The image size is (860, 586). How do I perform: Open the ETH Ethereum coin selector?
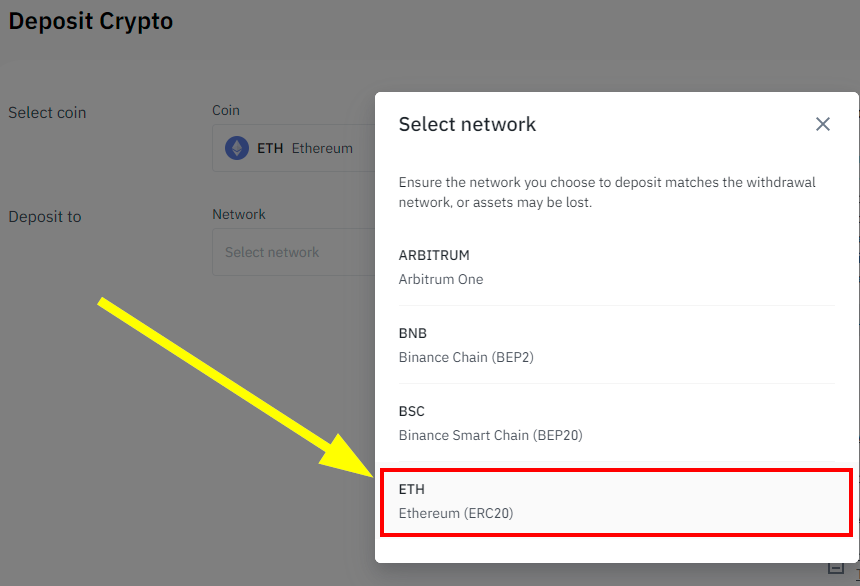click(x=292, y=148)
